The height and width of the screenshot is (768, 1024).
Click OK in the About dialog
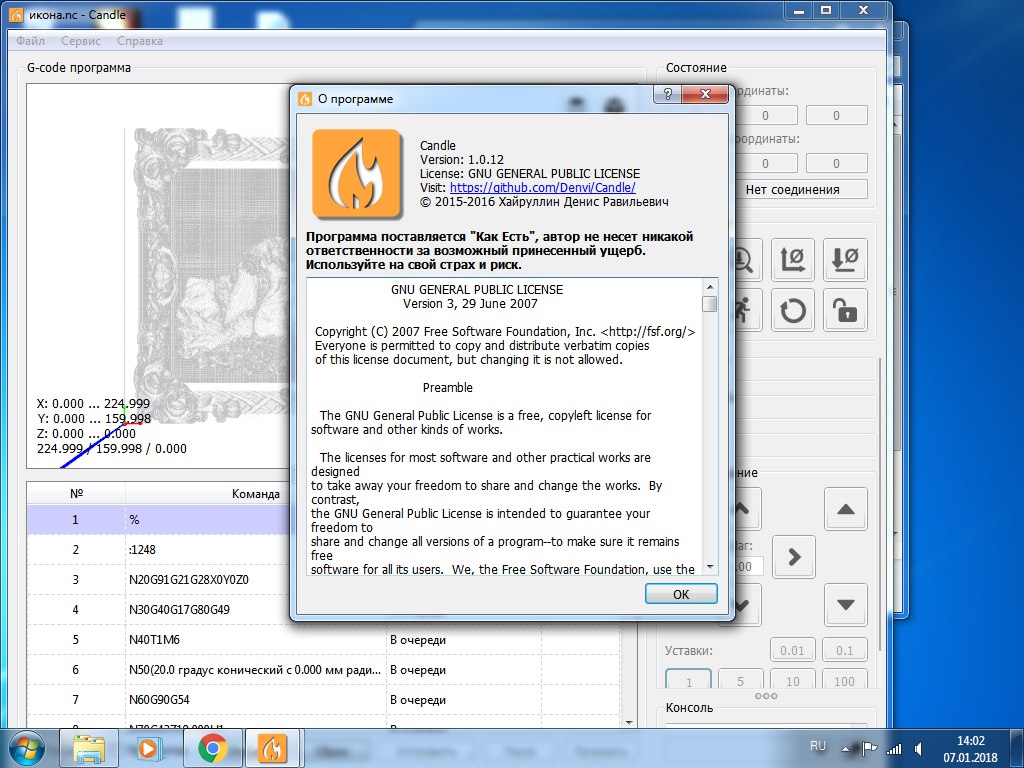[680, 594]
